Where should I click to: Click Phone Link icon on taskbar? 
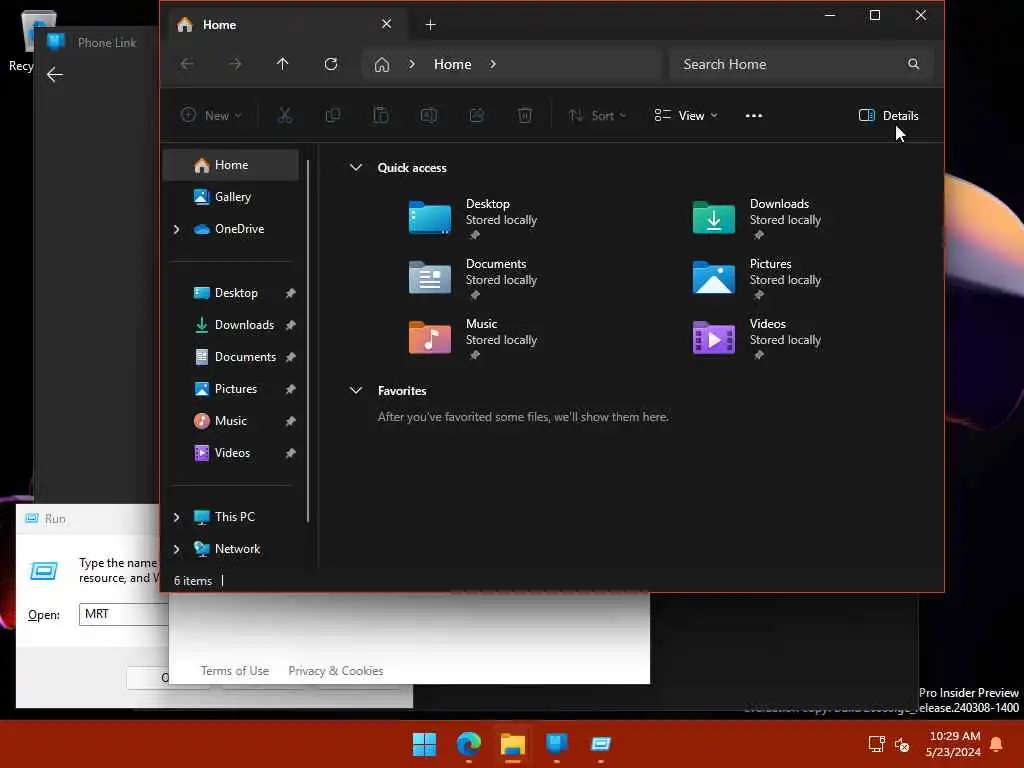point(556,744)
